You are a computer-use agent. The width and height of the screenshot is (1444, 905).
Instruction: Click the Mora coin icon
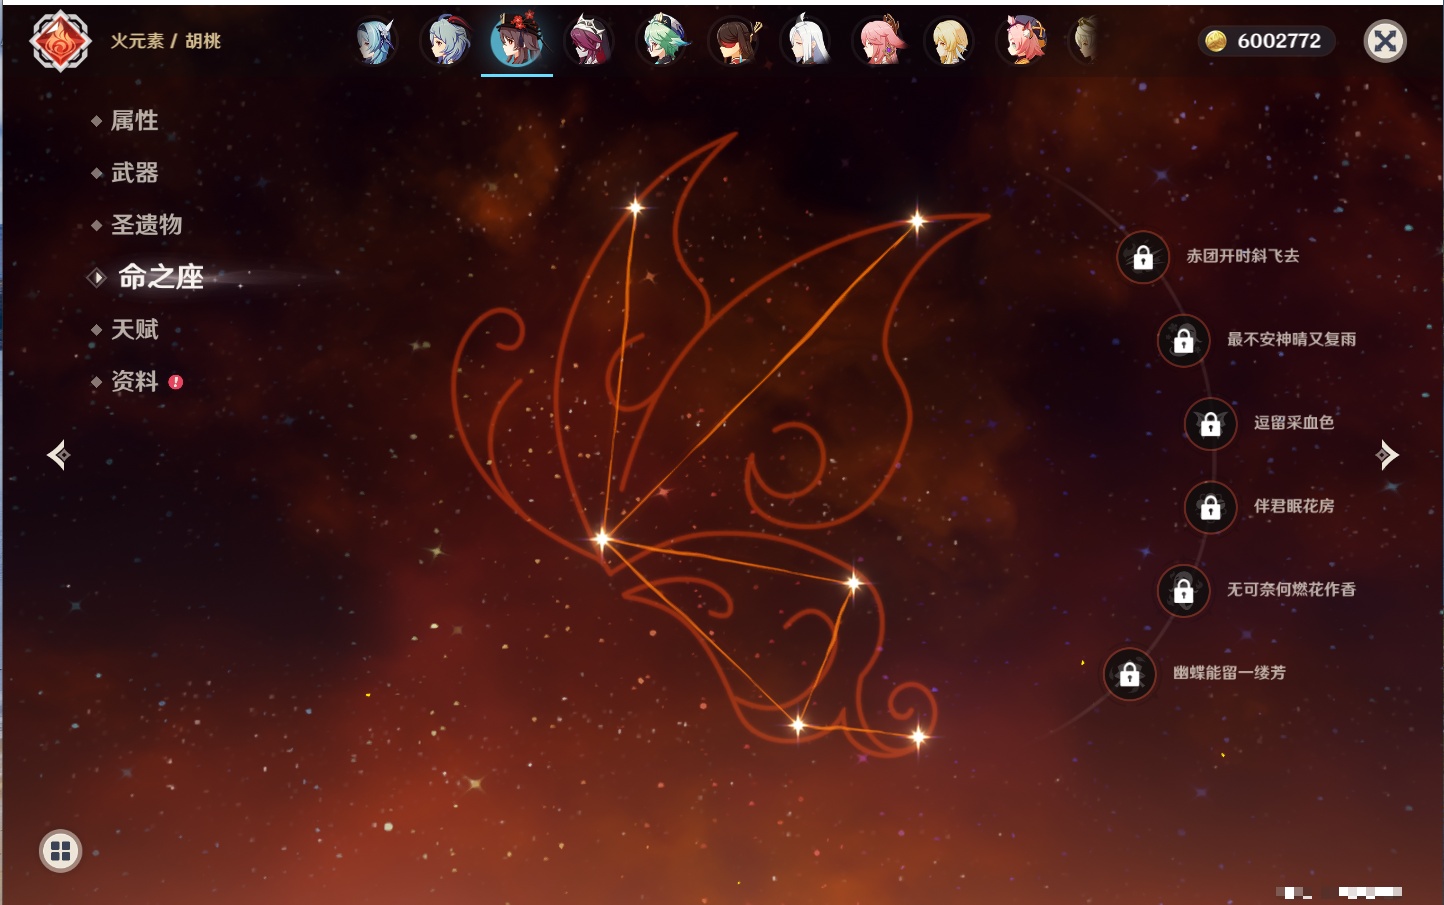click(x=1216, y=41)
